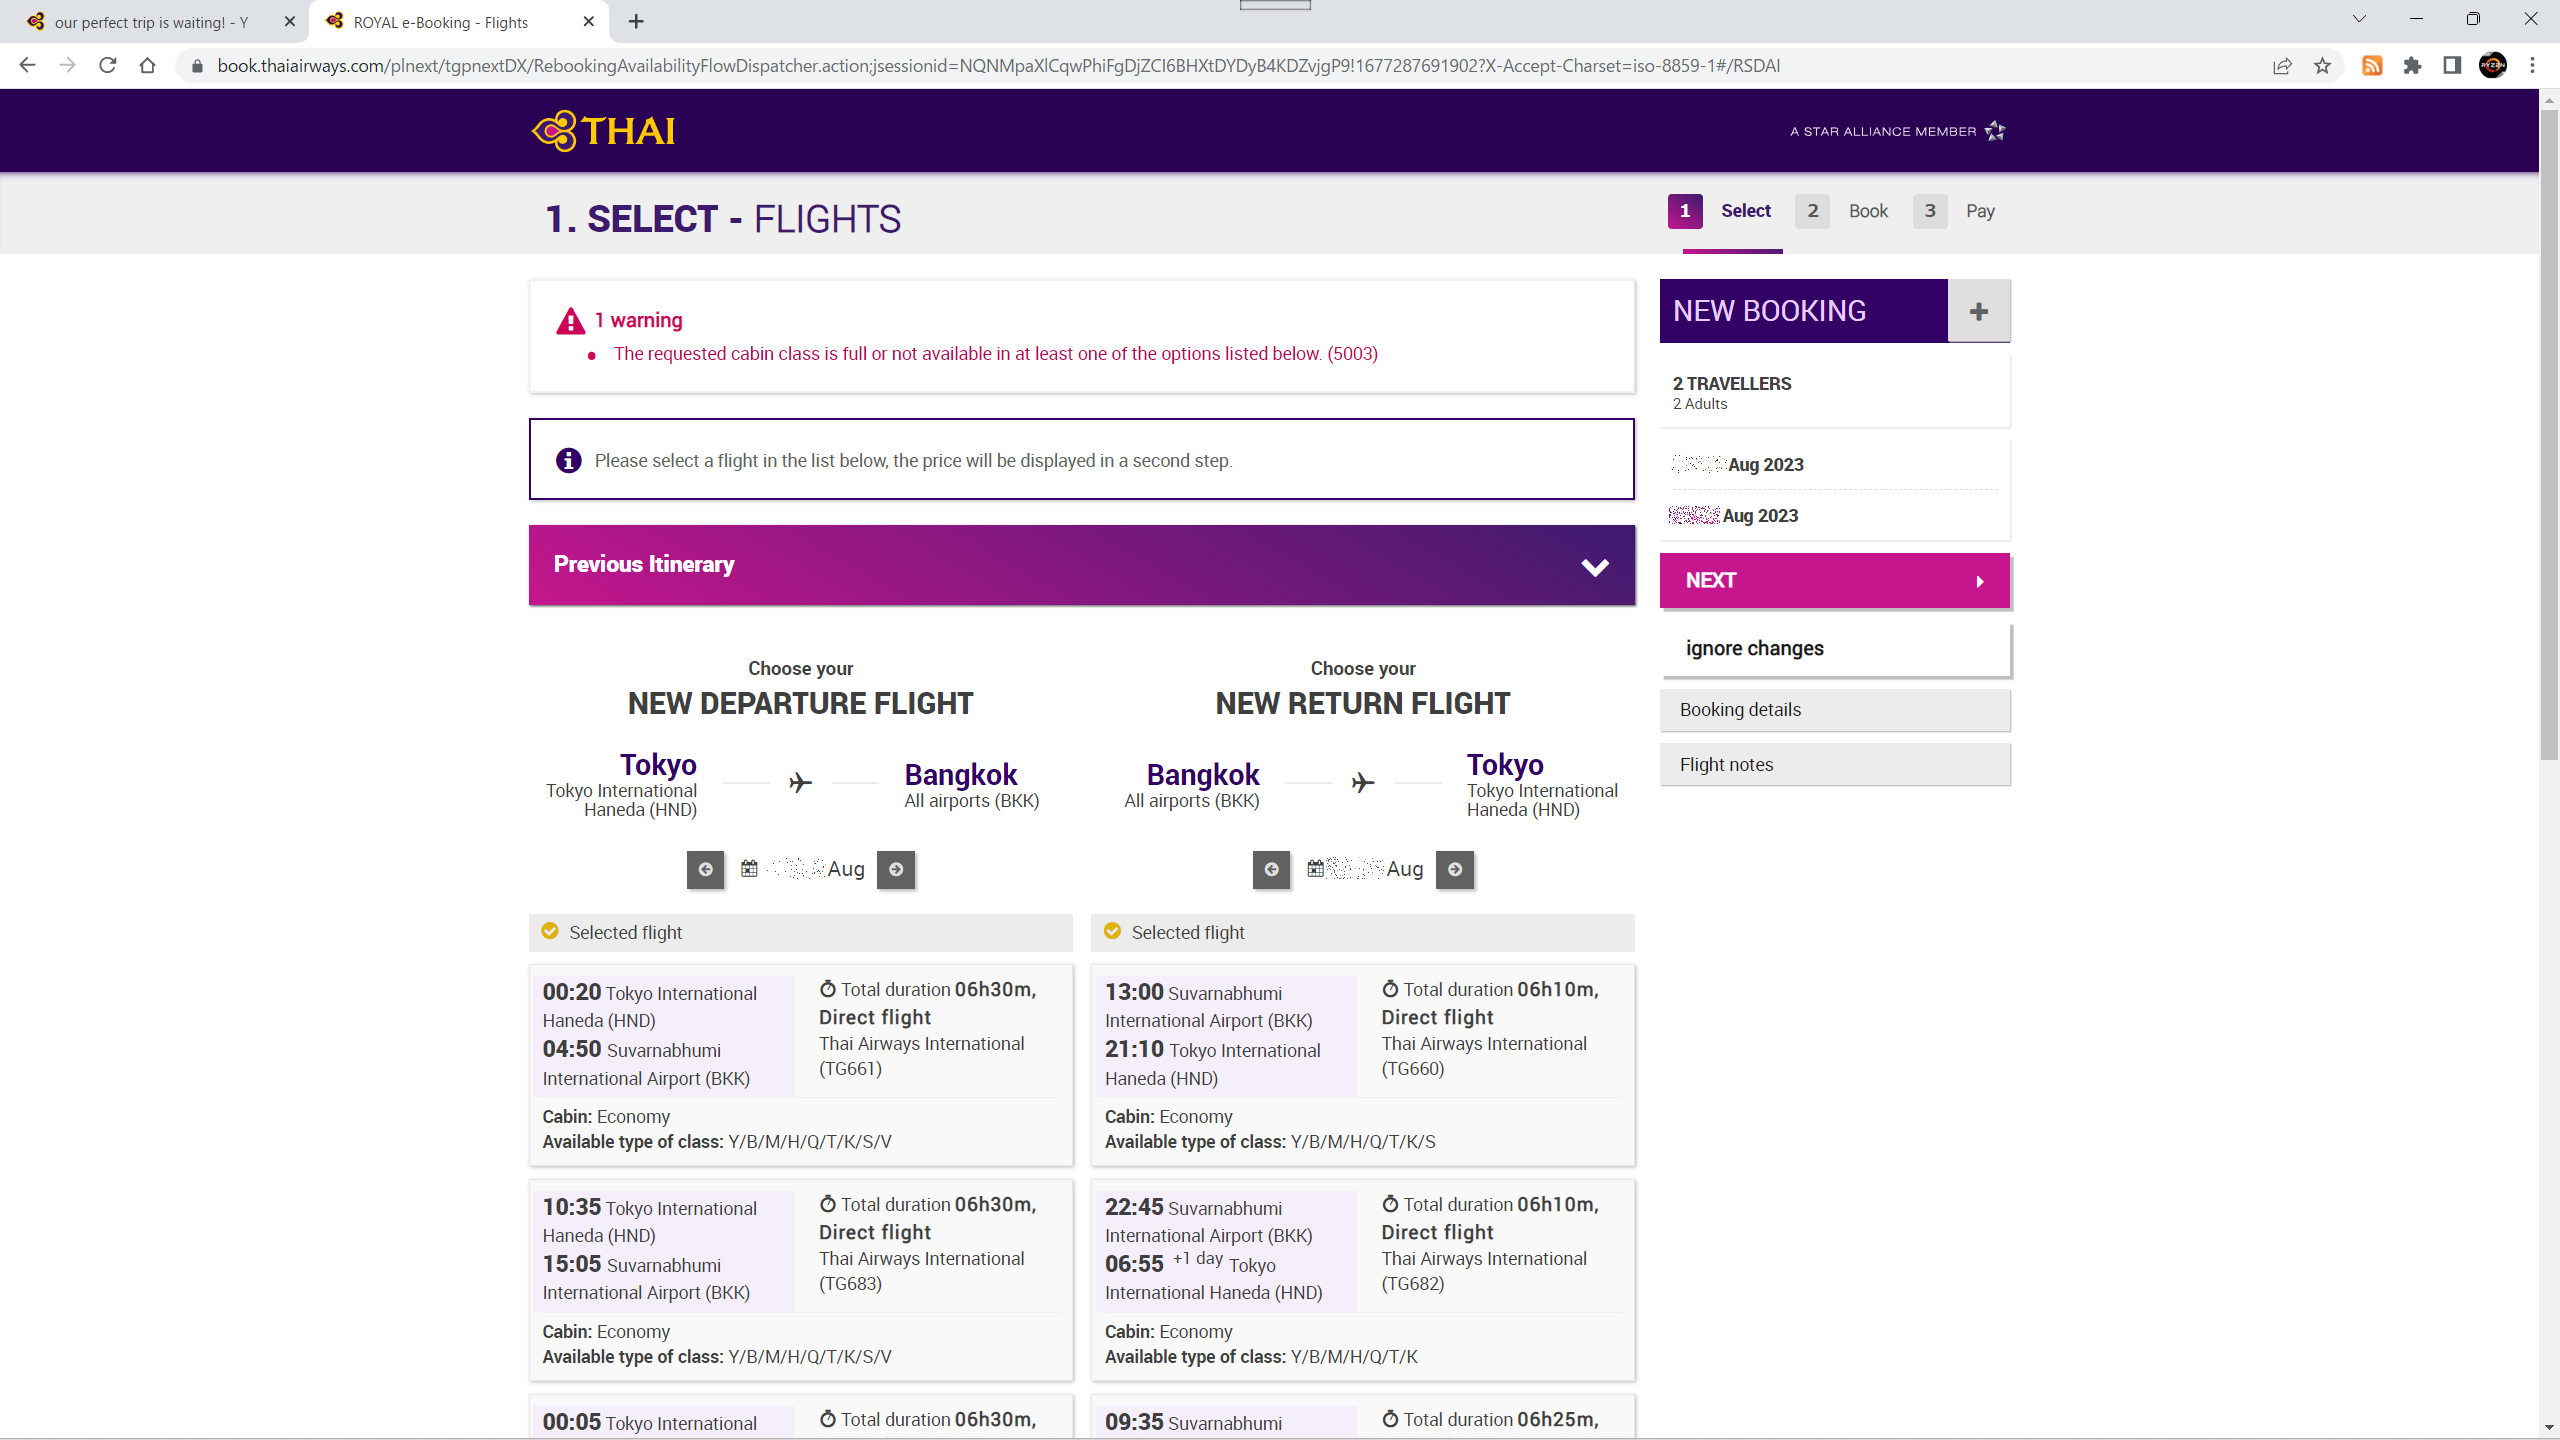The height and width of the screenshot is (1440, 2560).
Task: Click the TG661 duration clock icon
Action: coord(827,989)
